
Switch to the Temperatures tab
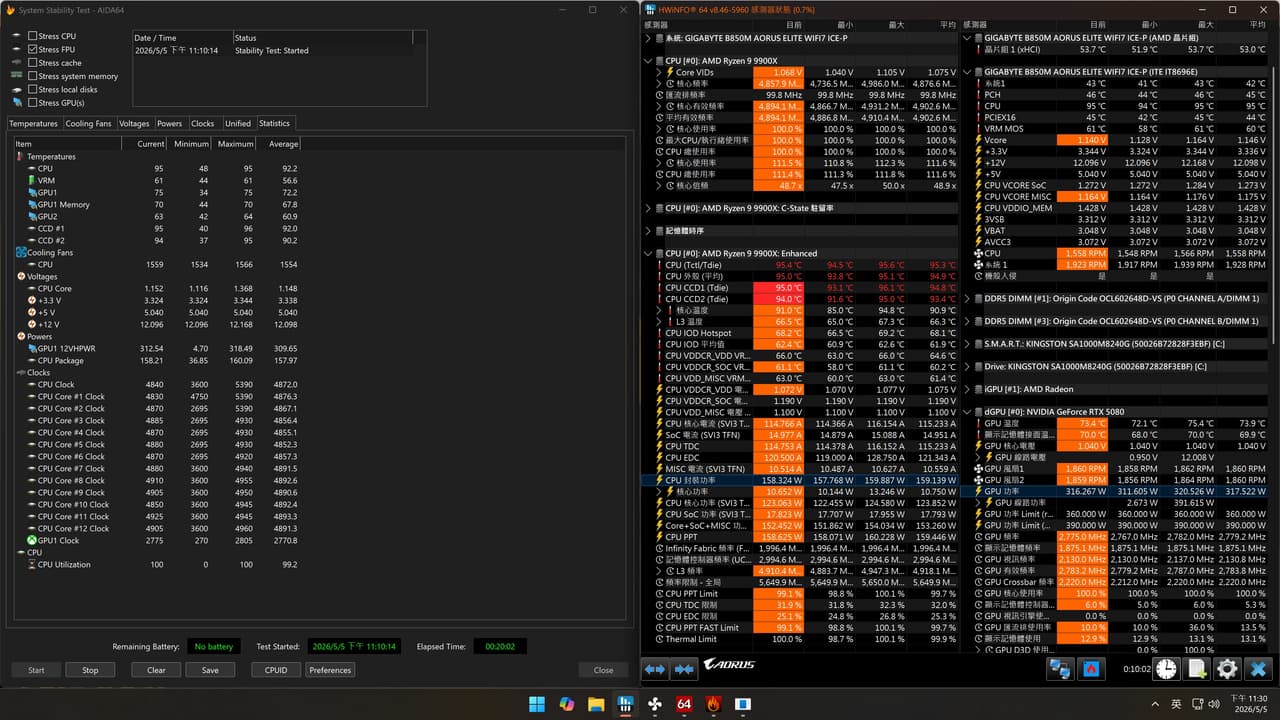coord(33,124)
